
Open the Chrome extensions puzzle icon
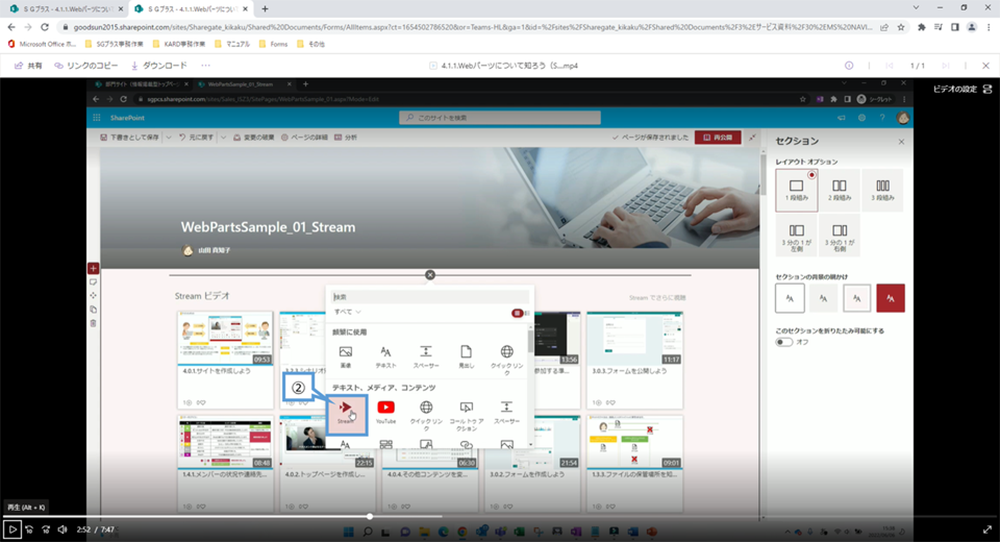[x=922, y=27]
